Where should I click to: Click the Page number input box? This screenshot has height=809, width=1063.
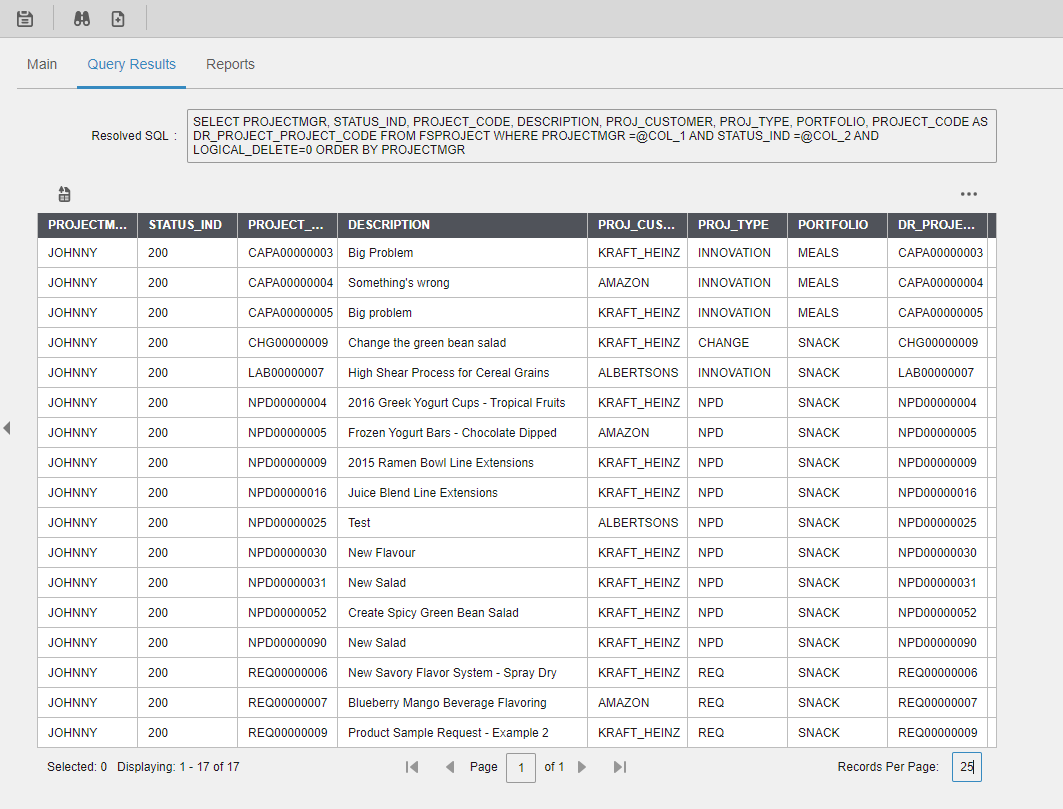[x=520, y=766]
